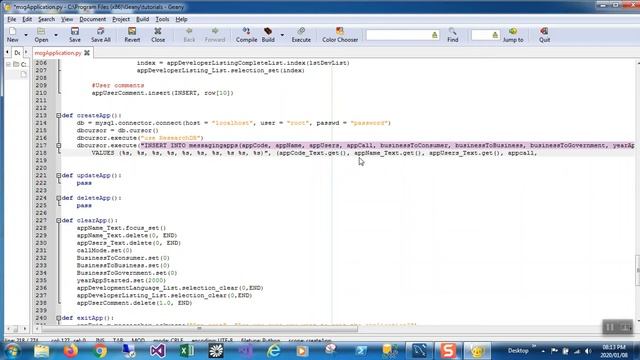640x360 pixels.
Task: Click the 'yearAppStarted.set(2000)' line
Action: click(121, 280)
